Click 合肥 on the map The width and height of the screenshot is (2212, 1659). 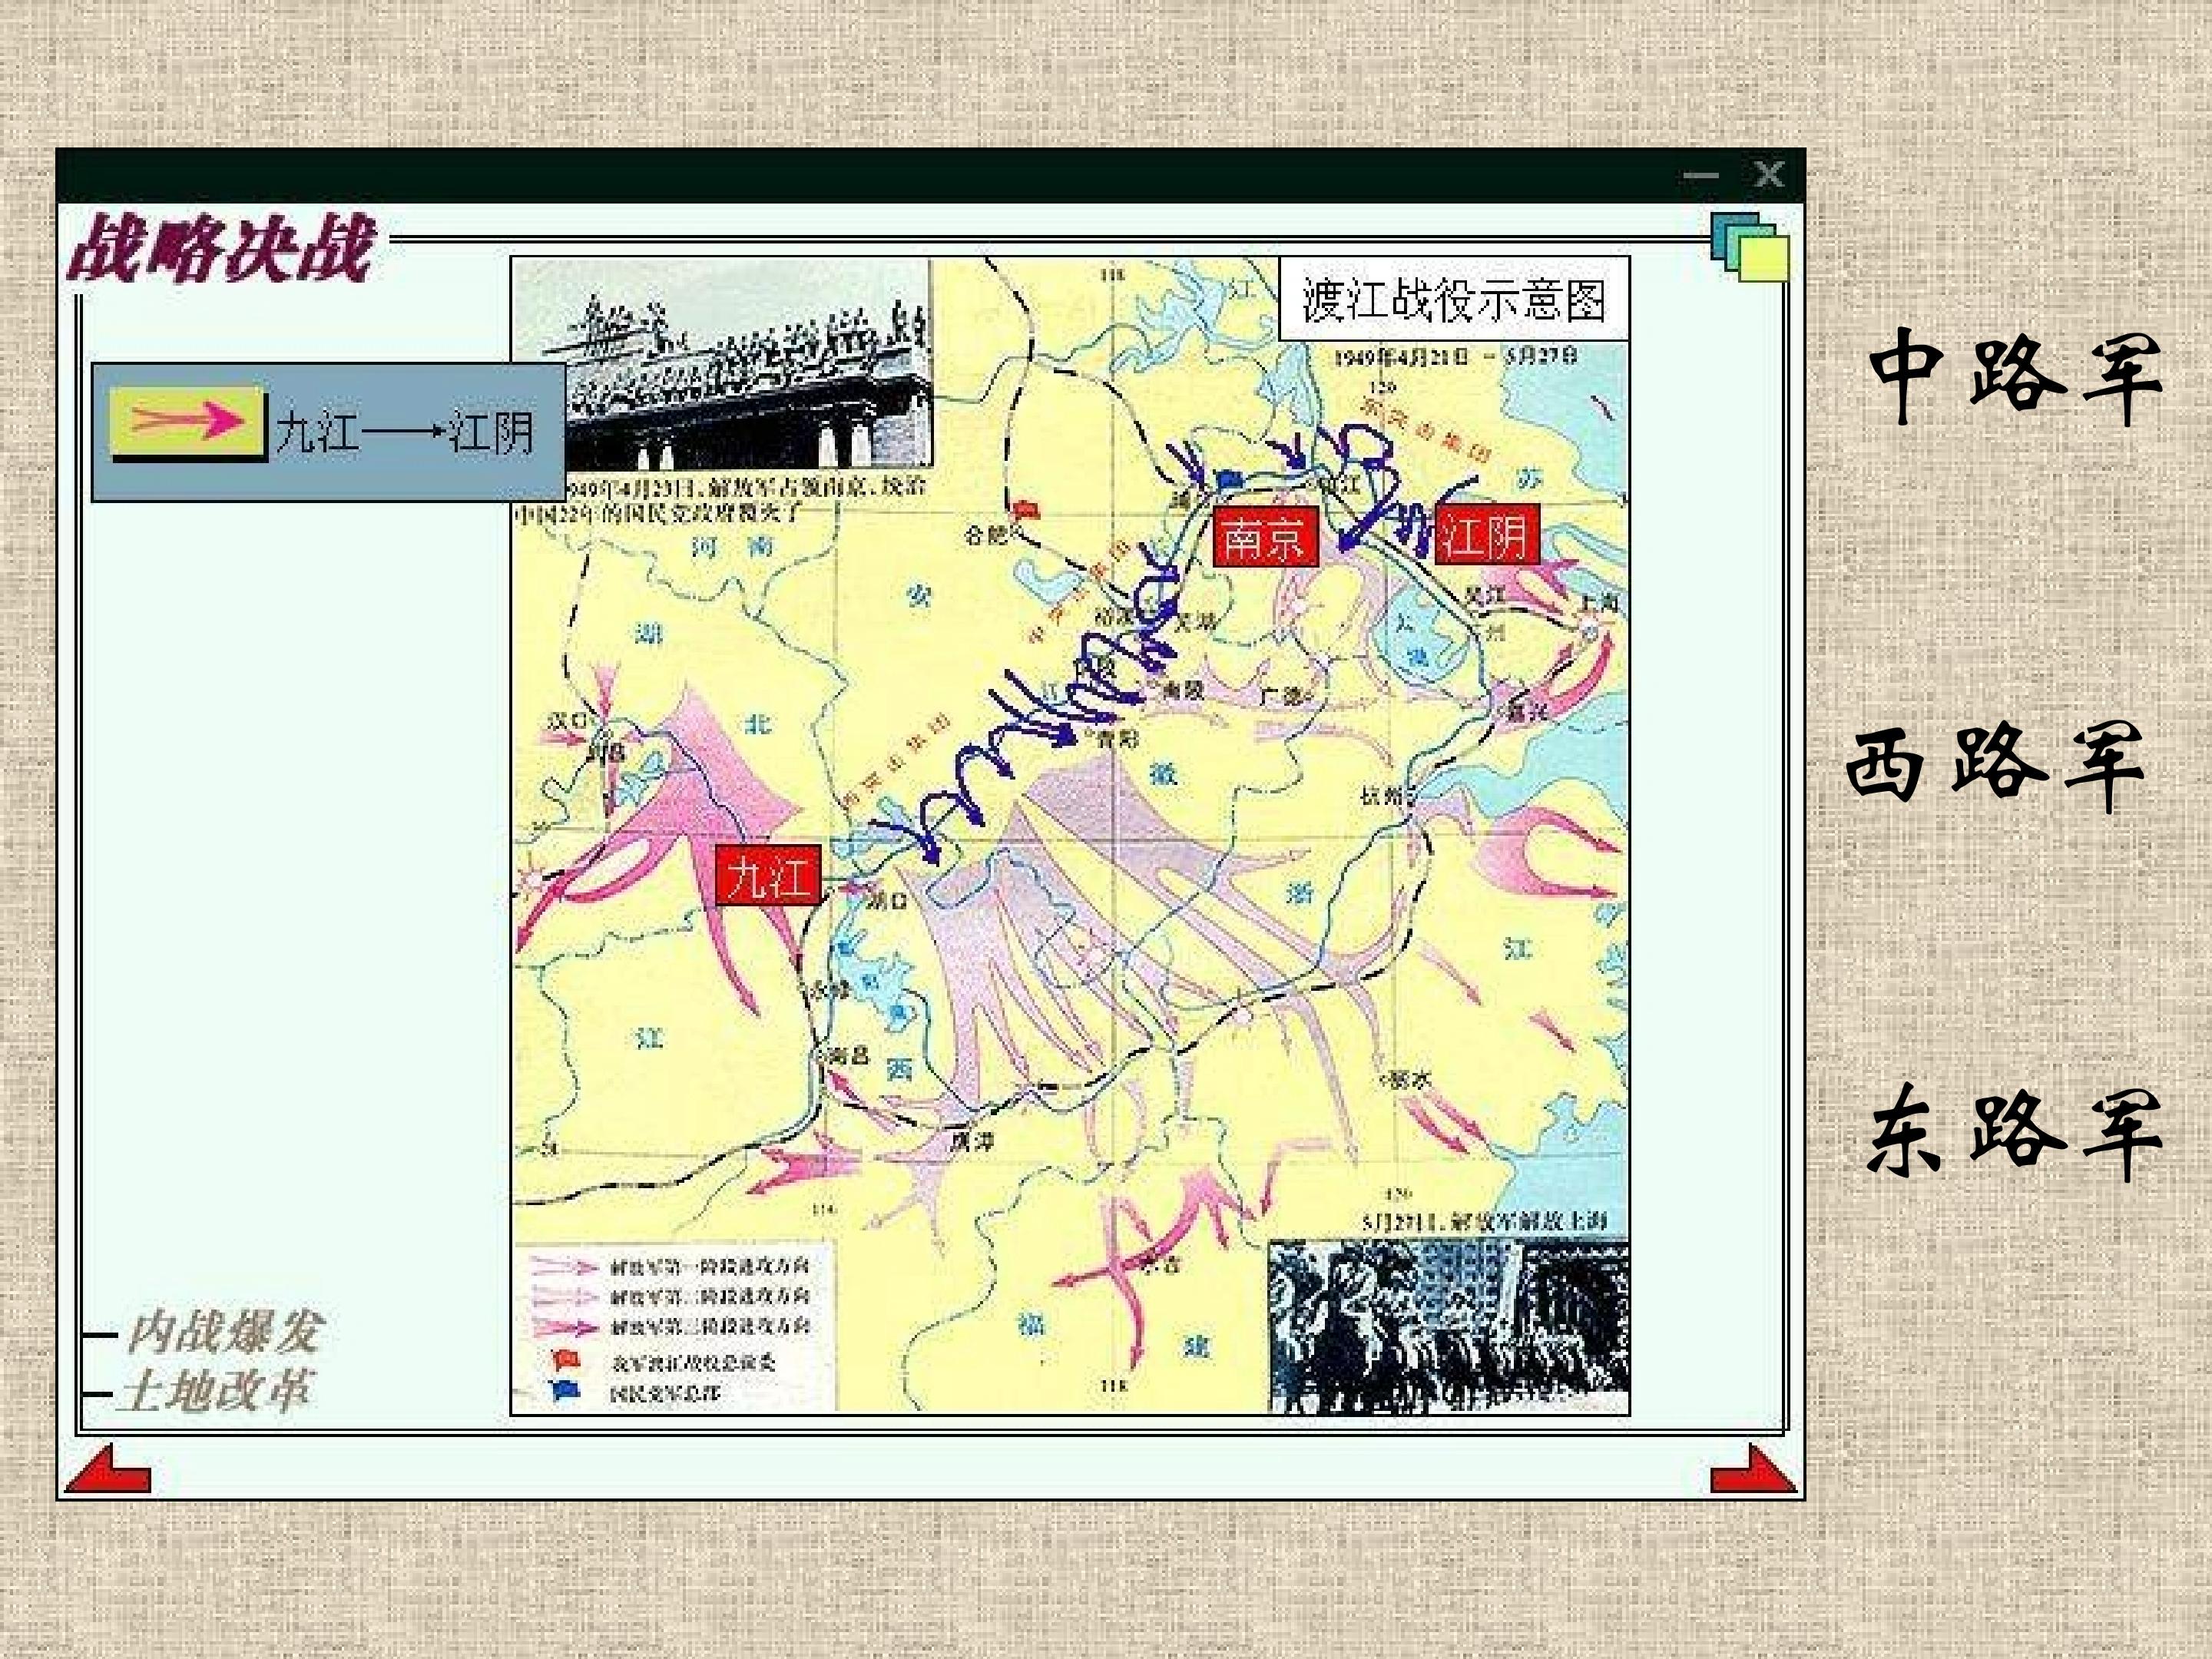point(986,535)
